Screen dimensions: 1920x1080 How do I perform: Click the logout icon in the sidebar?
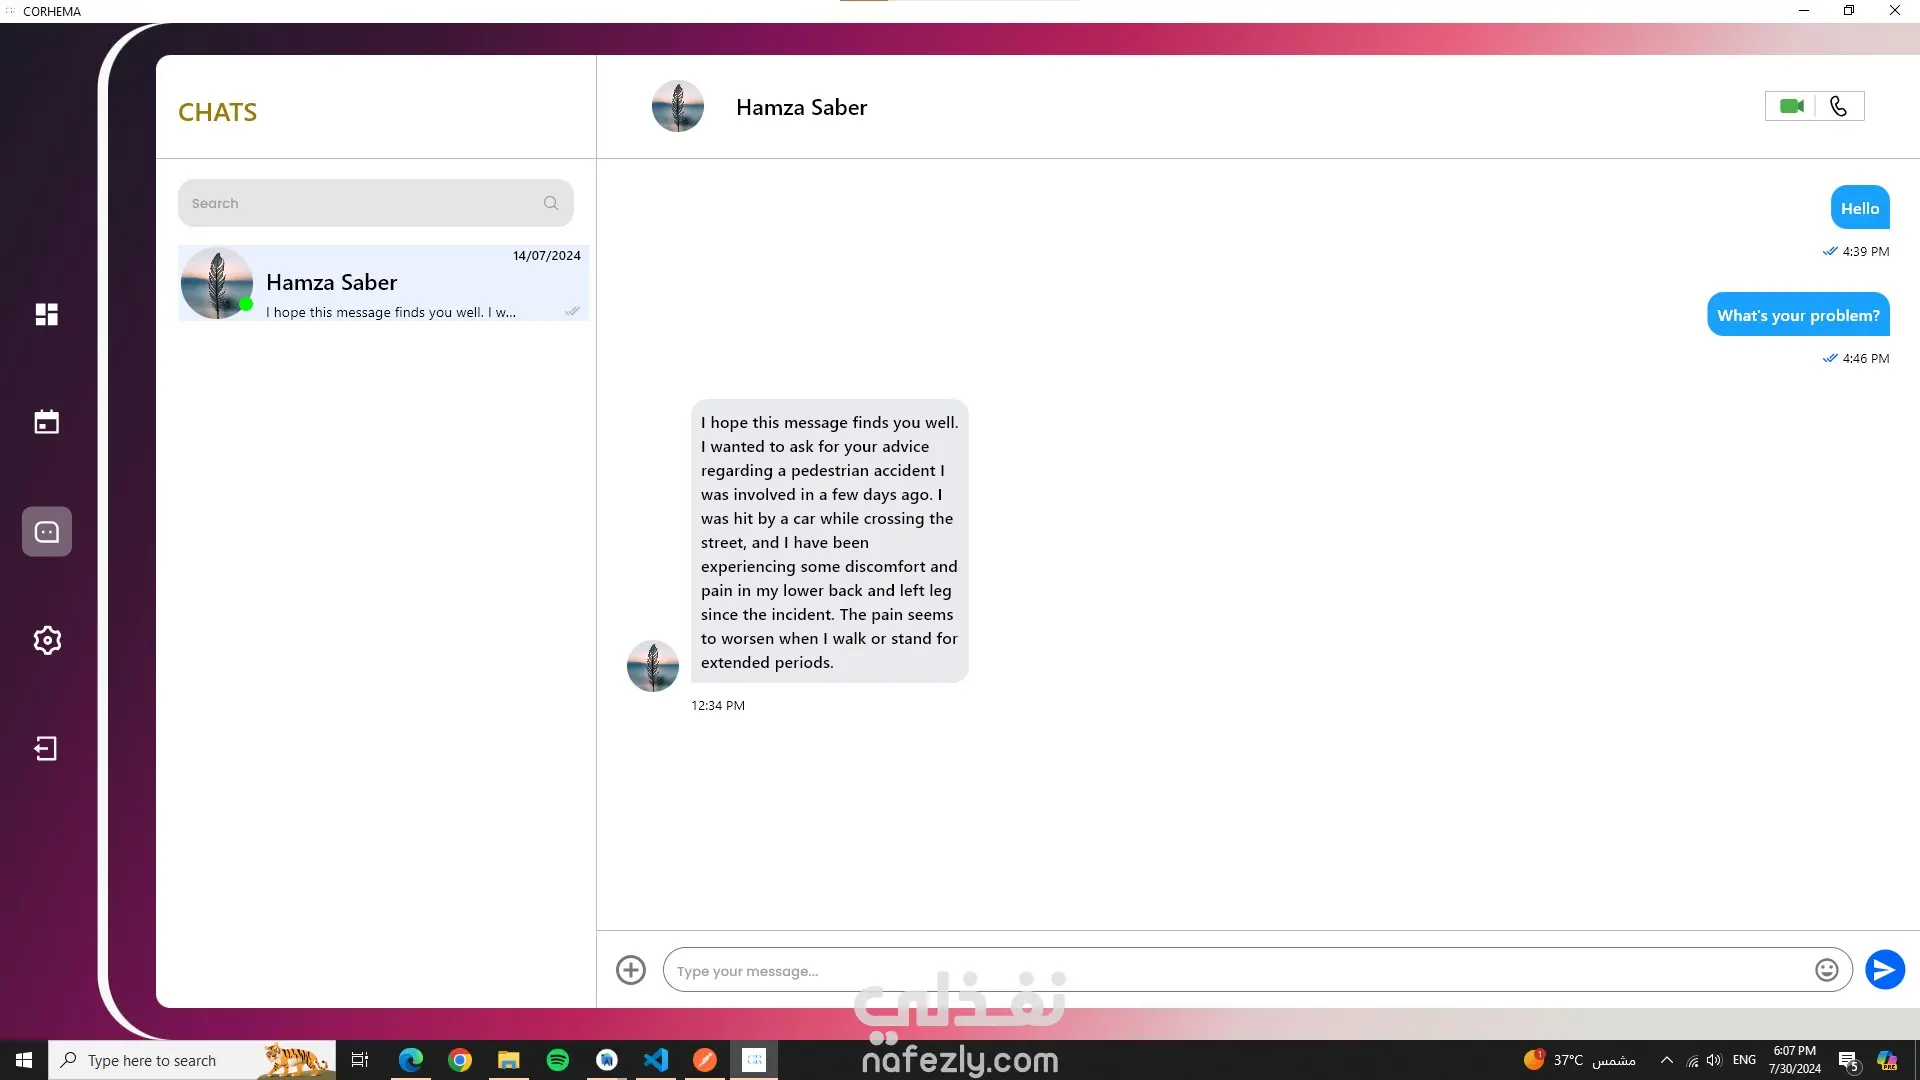[47, 748]
